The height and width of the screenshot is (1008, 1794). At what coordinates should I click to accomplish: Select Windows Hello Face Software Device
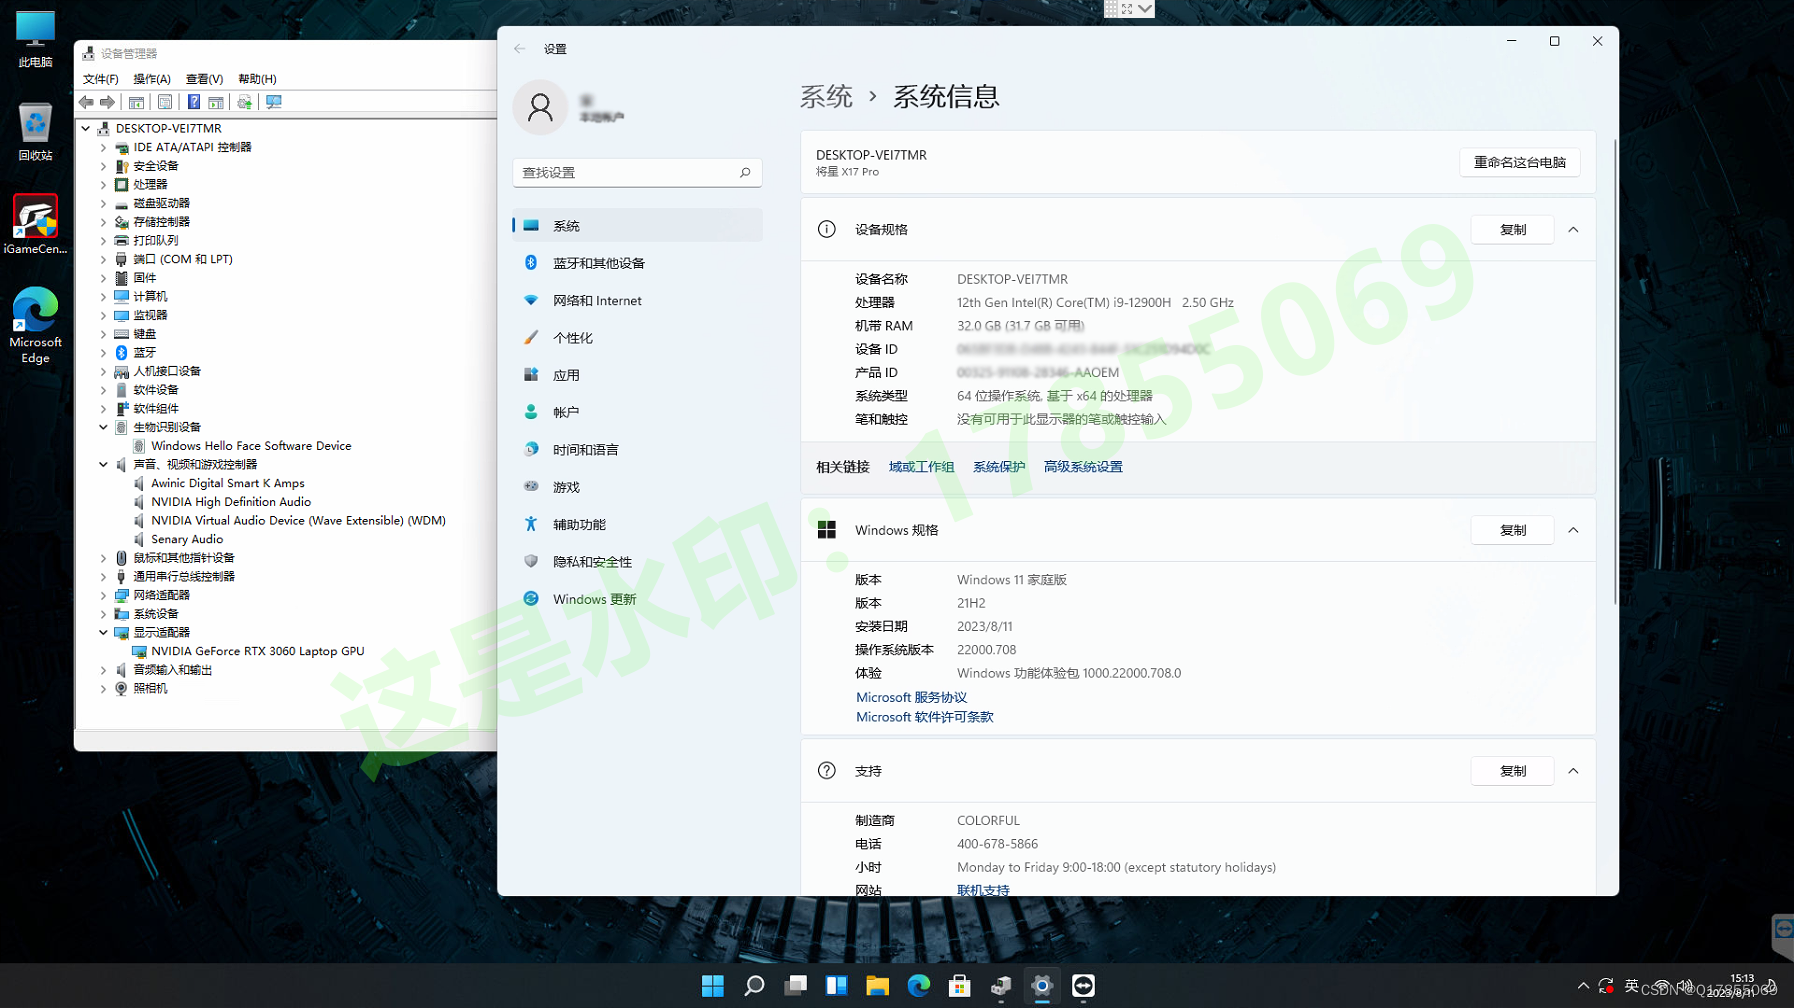pos(251,446)
